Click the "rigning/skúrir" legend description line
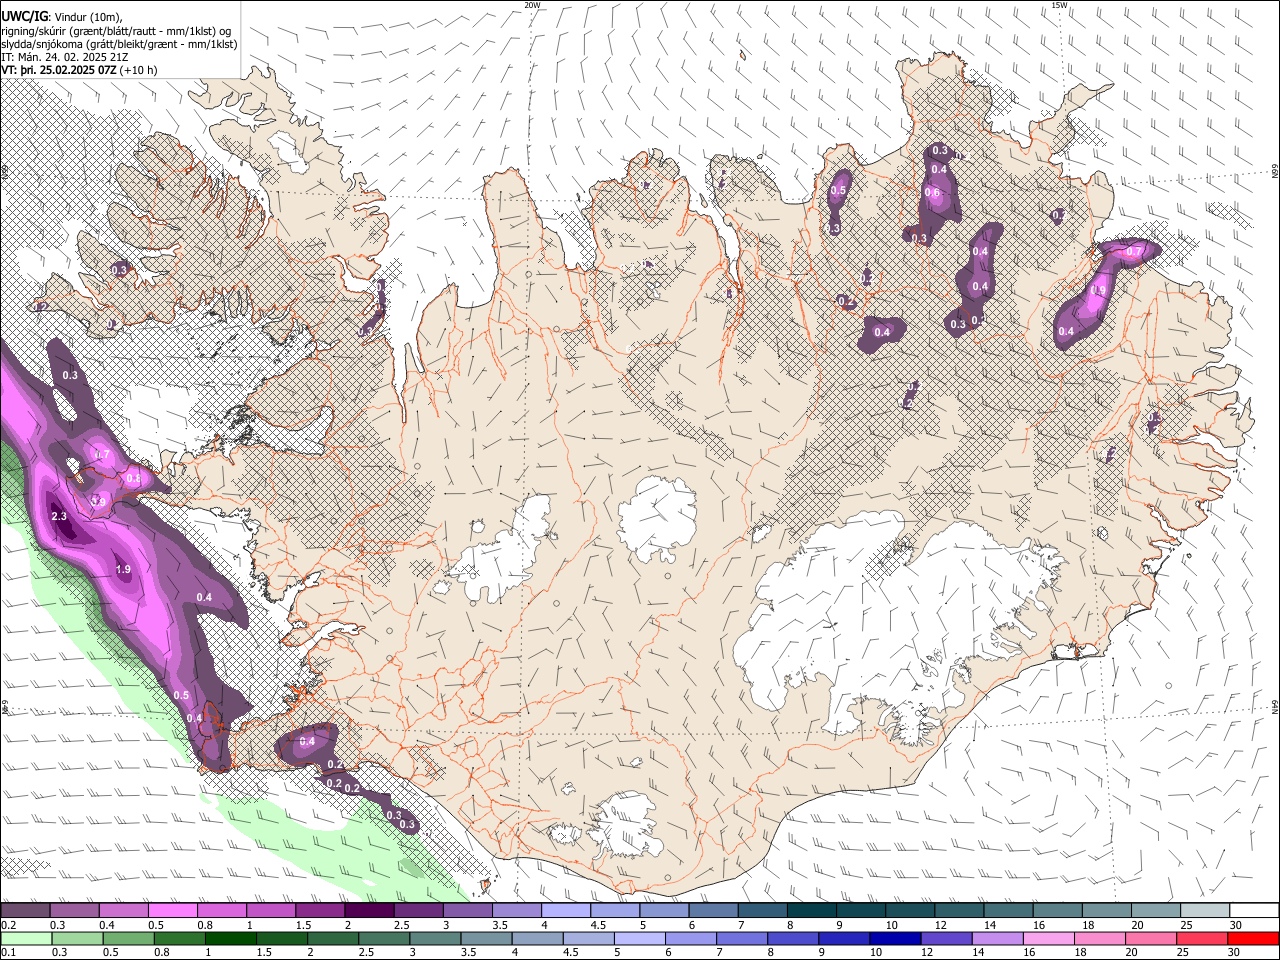1280x960 pixels. (116, 30)
